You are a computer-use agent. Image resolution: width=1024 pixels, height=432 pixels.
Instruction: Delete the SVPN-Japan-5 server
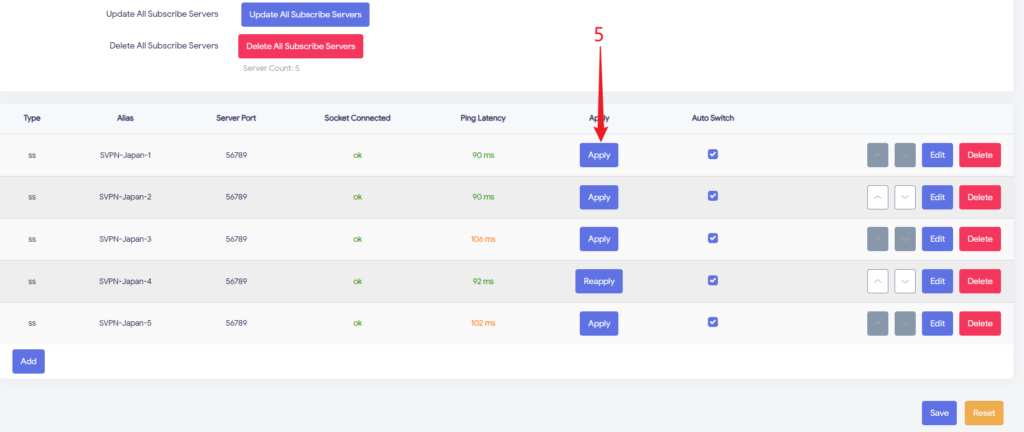click(x=980, y=323)
